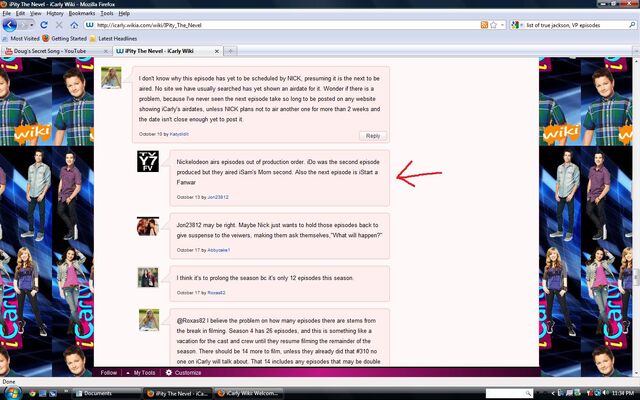Open the History menu
The height and width of the screenshot is (400, 640).
click(55, 13)
